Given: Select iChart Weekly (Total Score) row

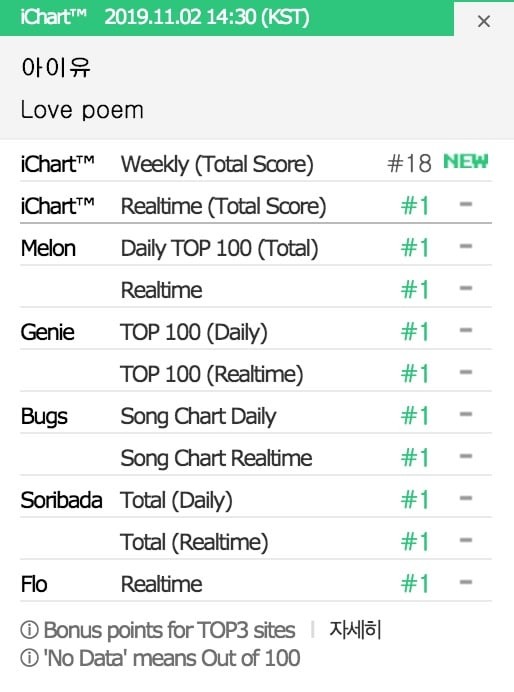Looking at the screenshot, I should pyautogui.click(x=256, y=164).
